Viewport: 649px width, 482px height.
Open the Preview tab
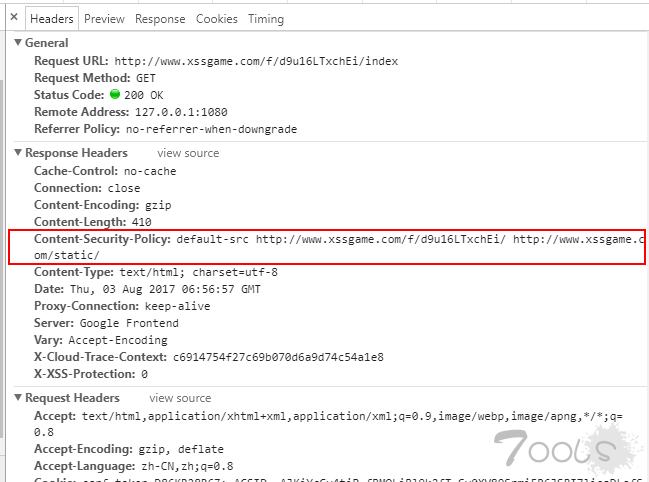(x=104, y=19)
